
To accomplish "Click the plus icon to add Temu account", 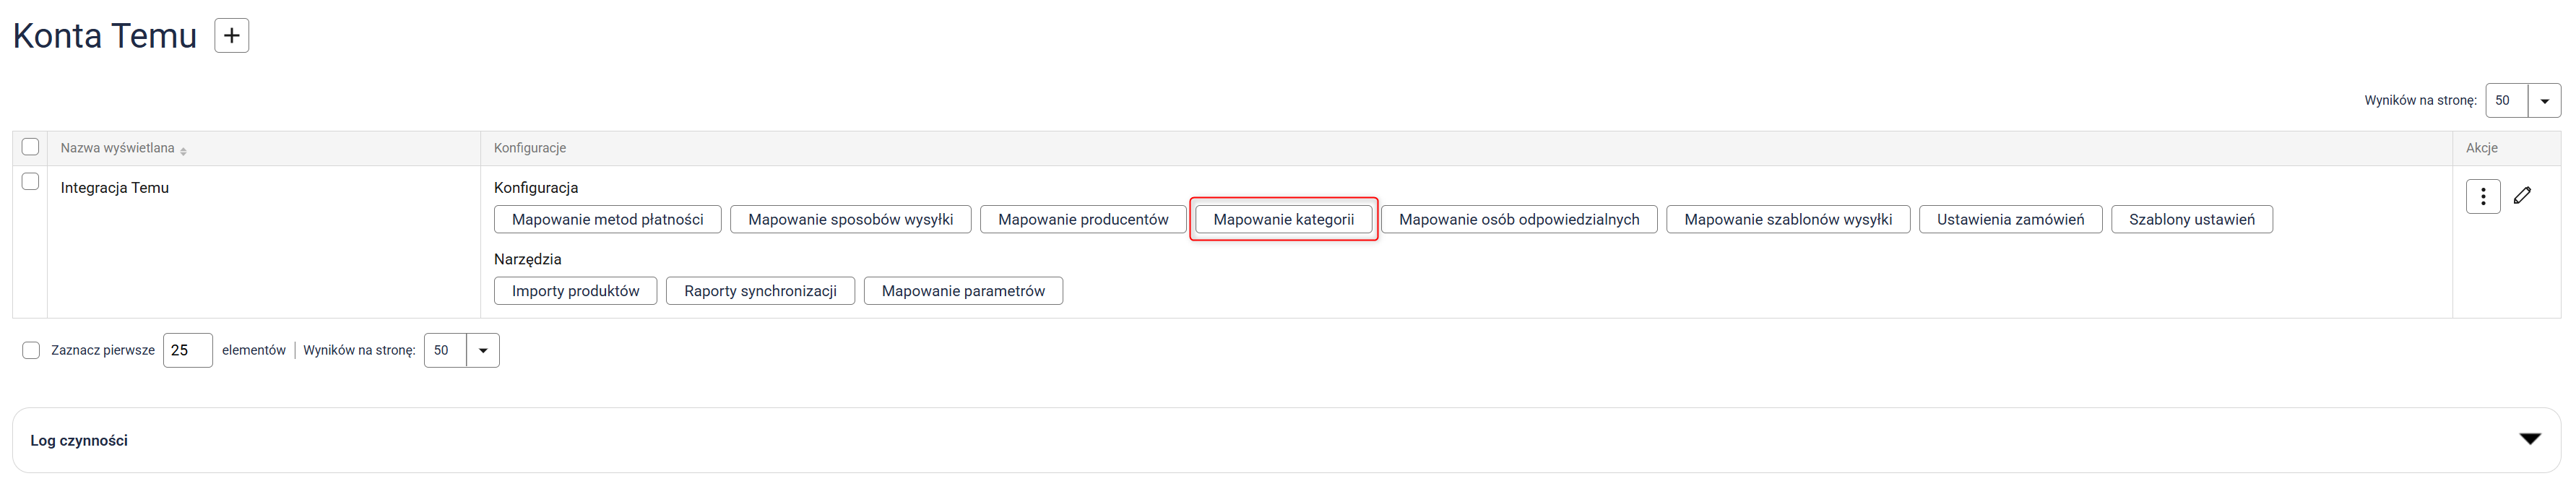I will (231, 36).
